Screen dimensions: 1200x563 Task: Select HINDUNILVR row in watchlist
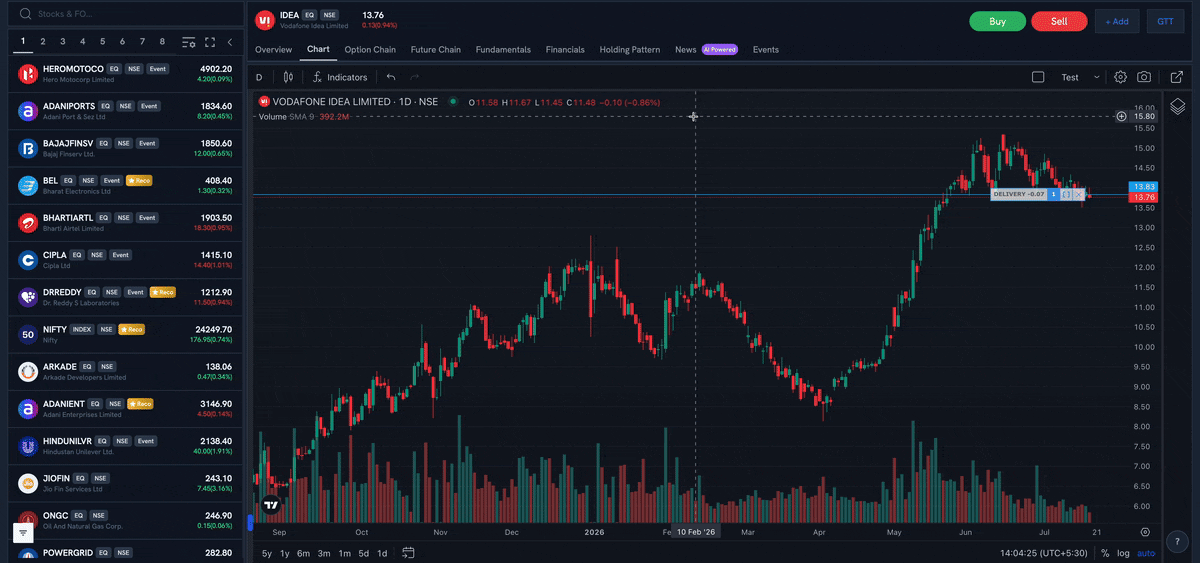click(125, 447)
